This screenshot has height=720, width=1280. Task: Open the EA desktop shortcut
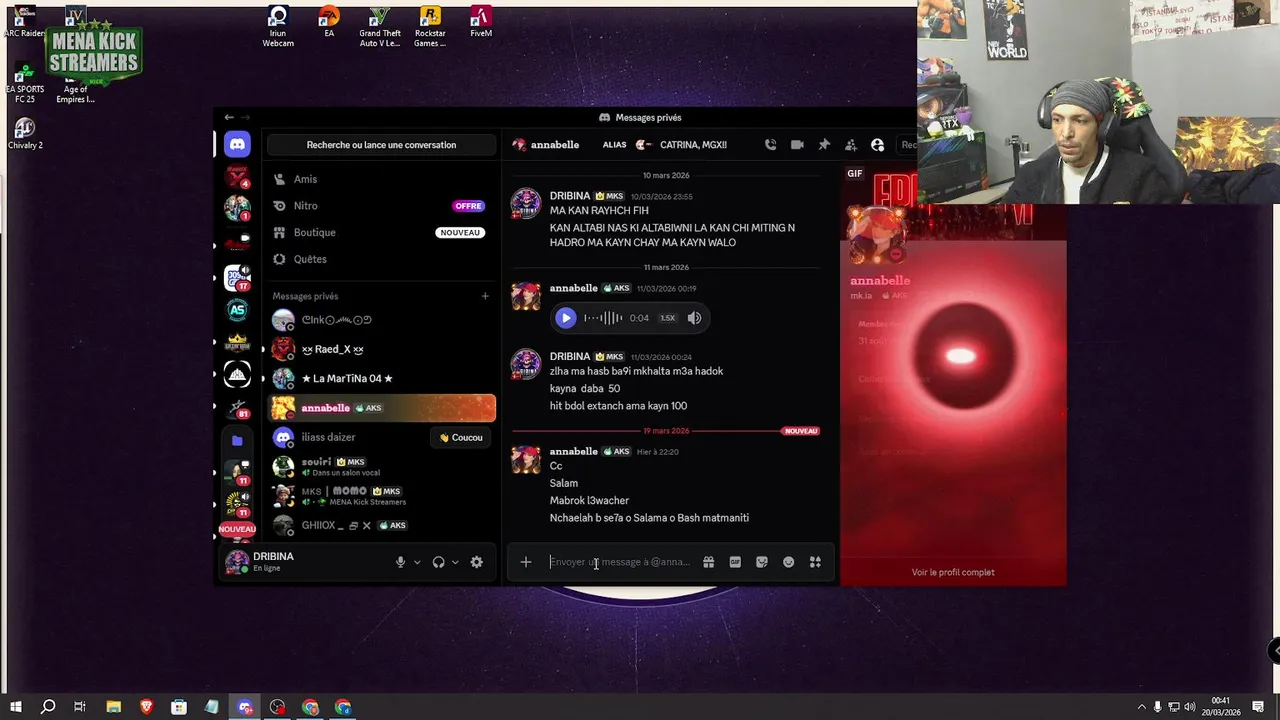[x=329, y=23]
